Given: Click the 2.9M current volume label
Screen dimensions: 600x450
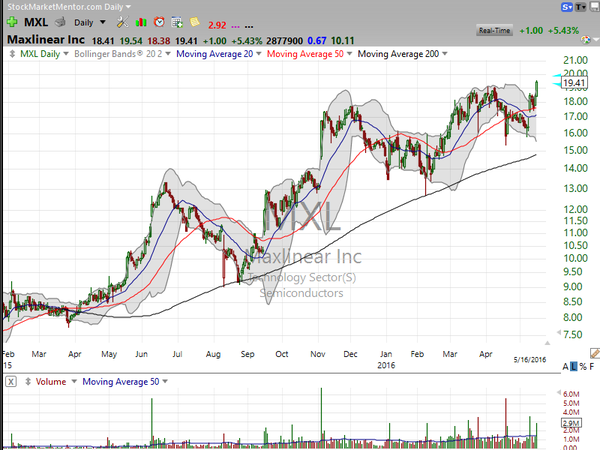Looking at the screenshot, I should [571, 423].
